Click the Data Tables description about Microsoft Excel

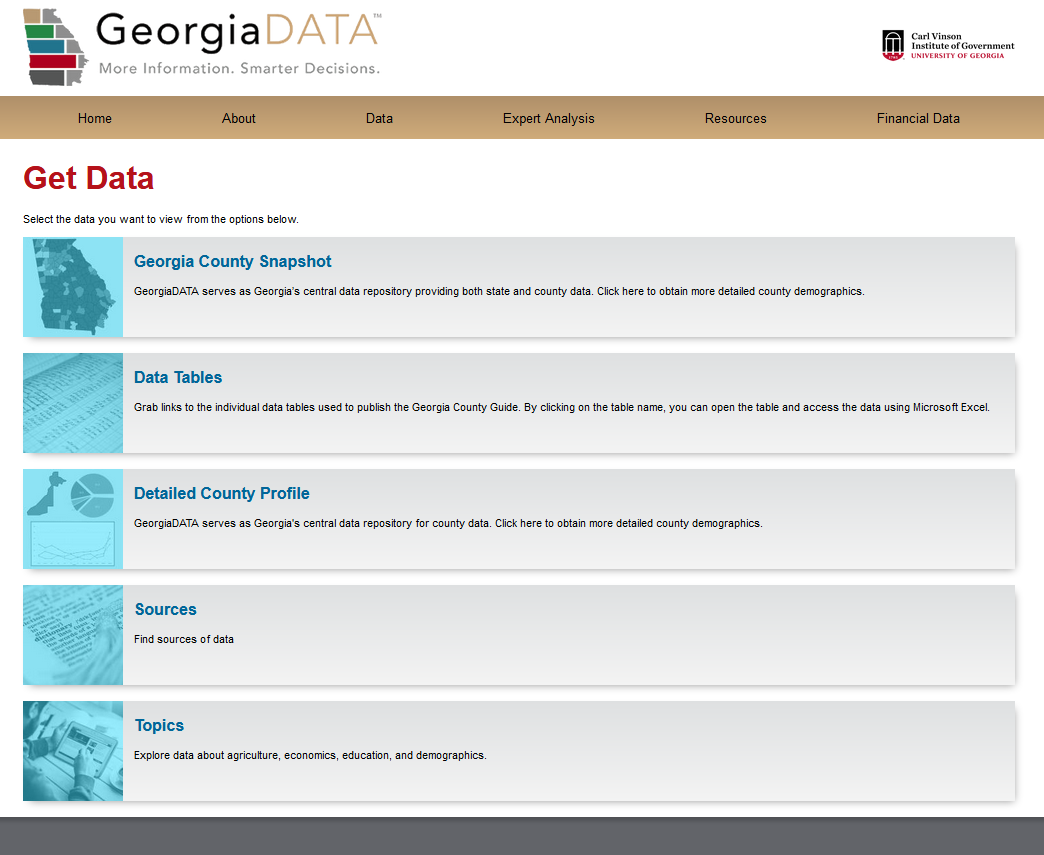click(562, 408)
